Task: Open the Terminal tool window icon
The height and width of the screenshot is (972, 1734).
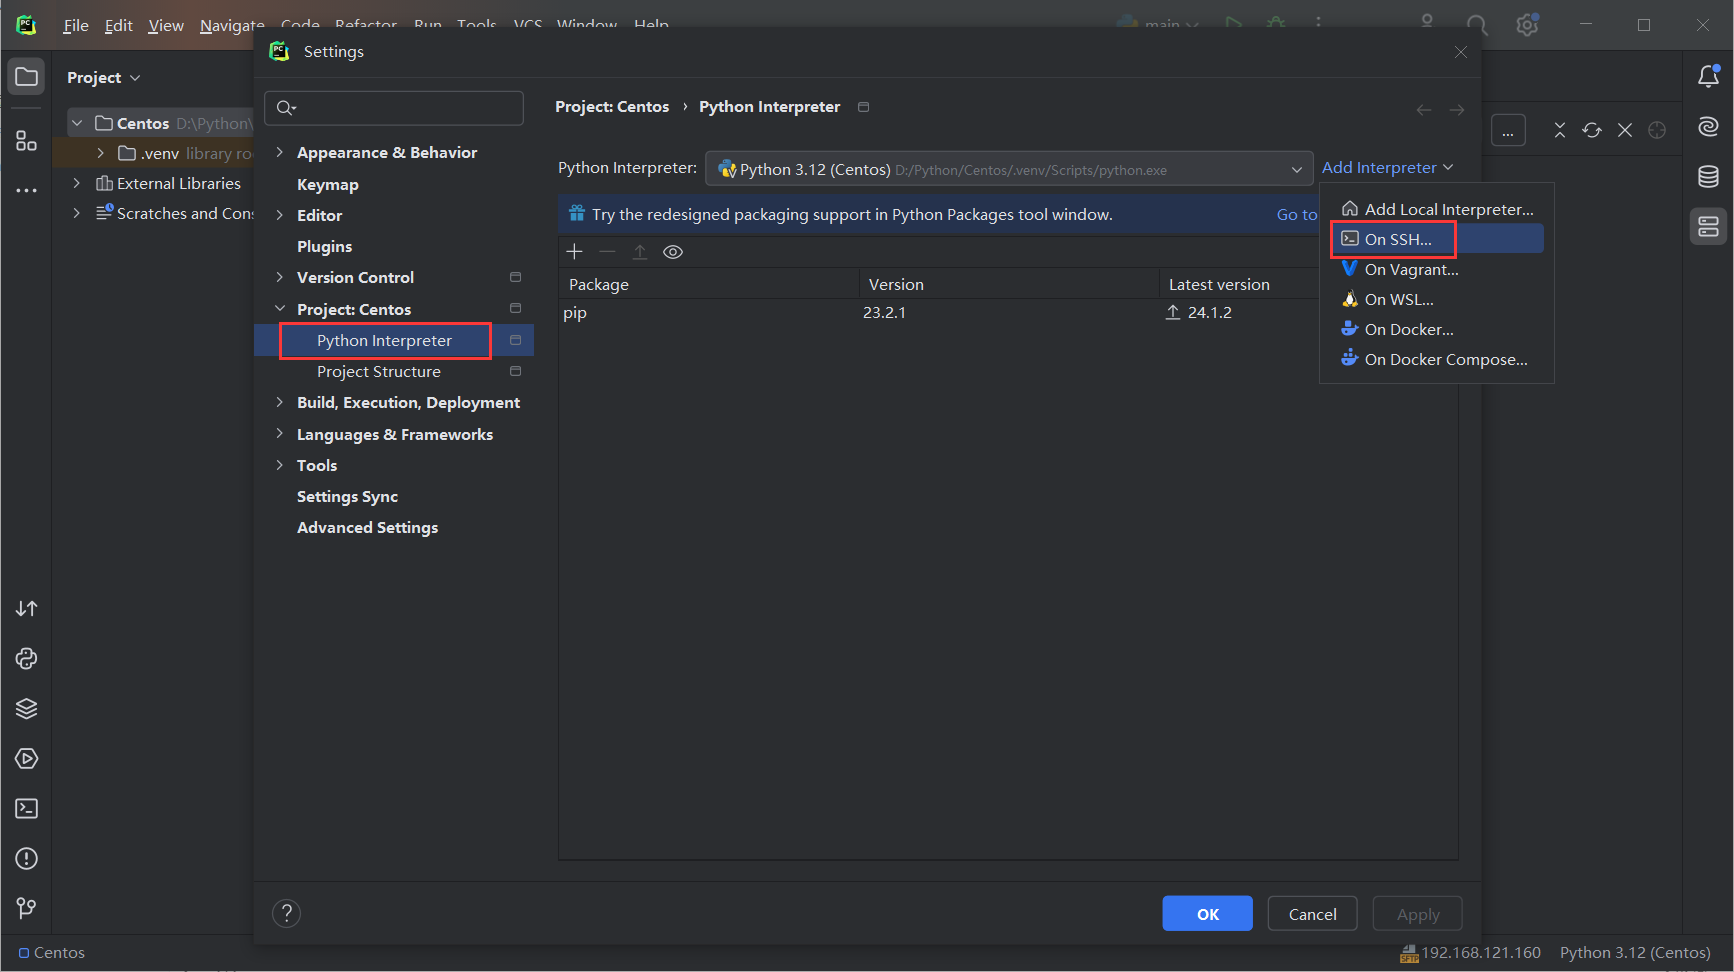Action: [27, 809]
